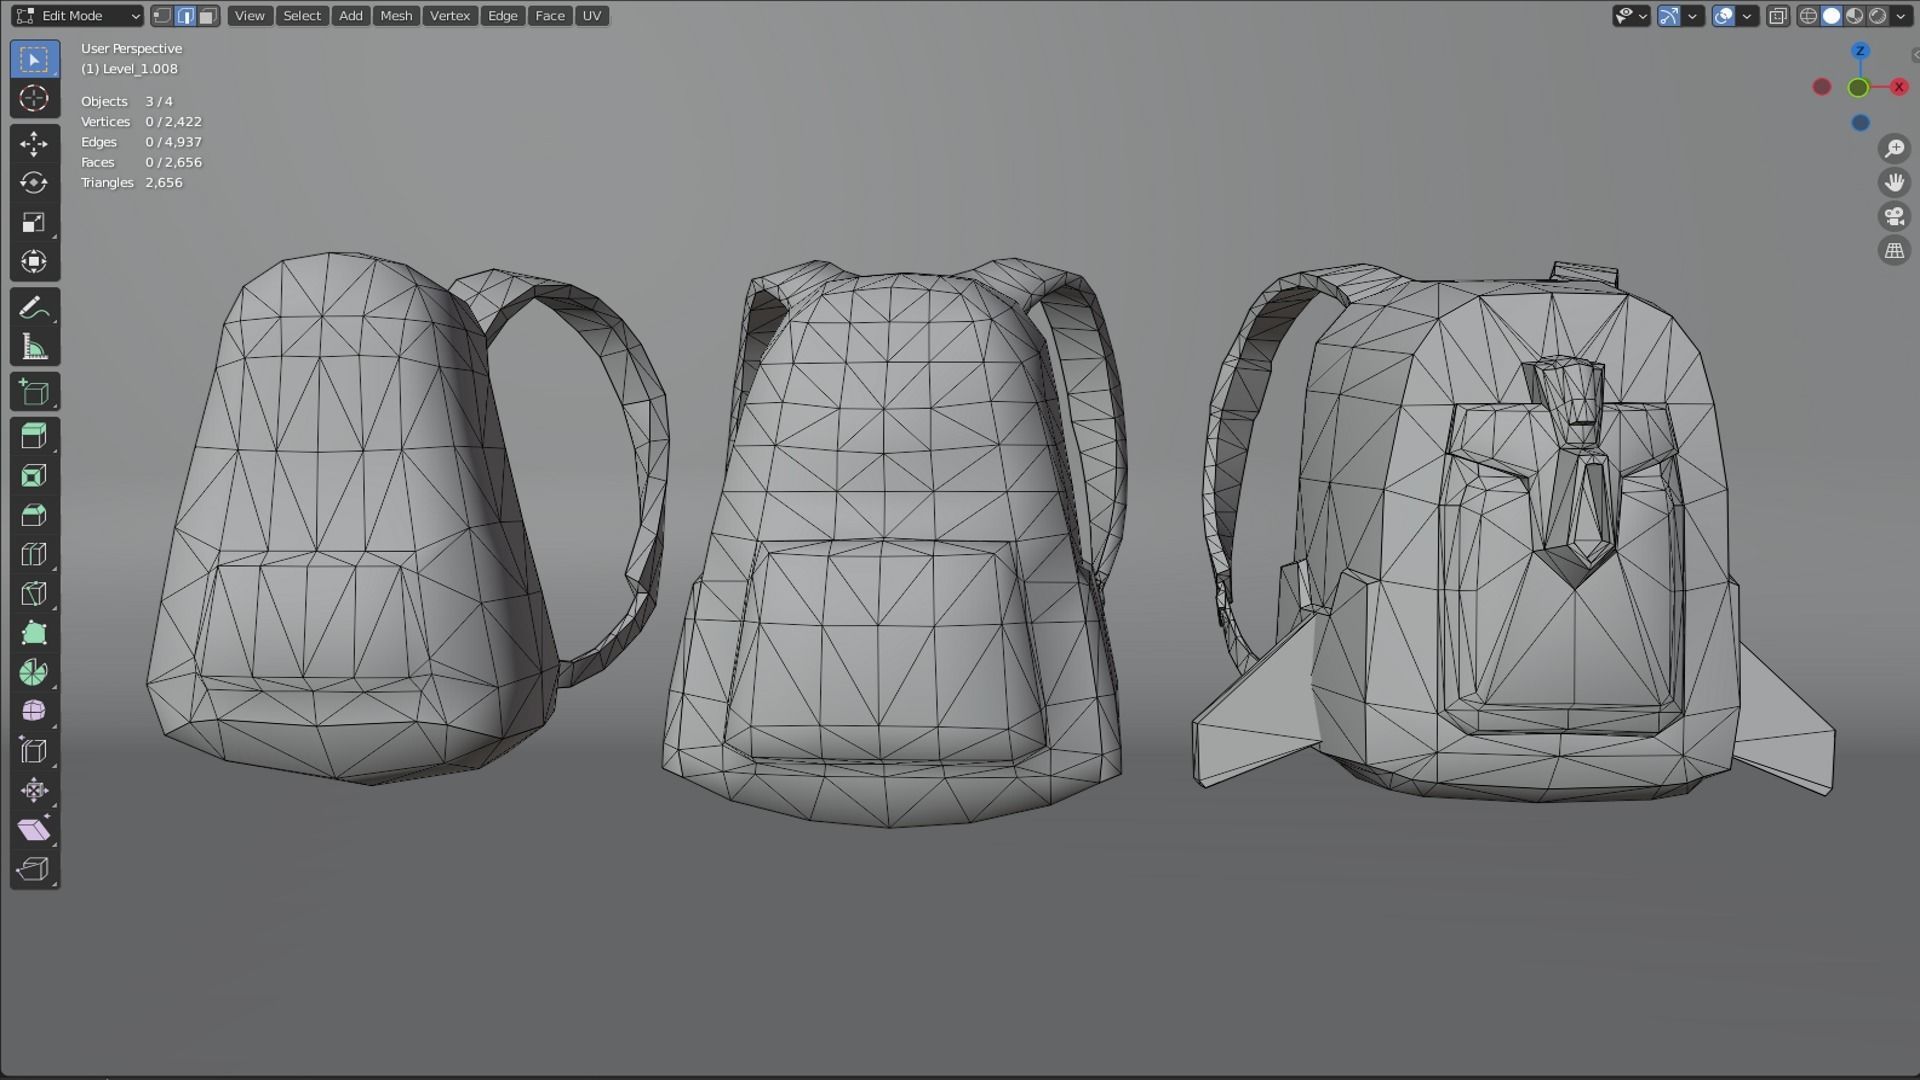The image size is (1920, 1080).
Task: Click the left backpack model
Action: [x=350, y=520]
